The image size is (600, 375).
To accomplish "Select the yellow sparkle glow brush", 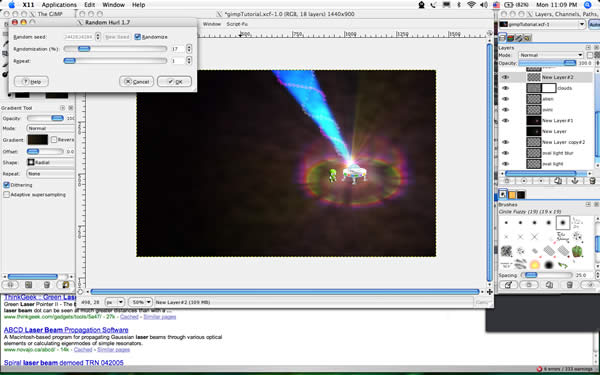I will (x=535, y=264).
